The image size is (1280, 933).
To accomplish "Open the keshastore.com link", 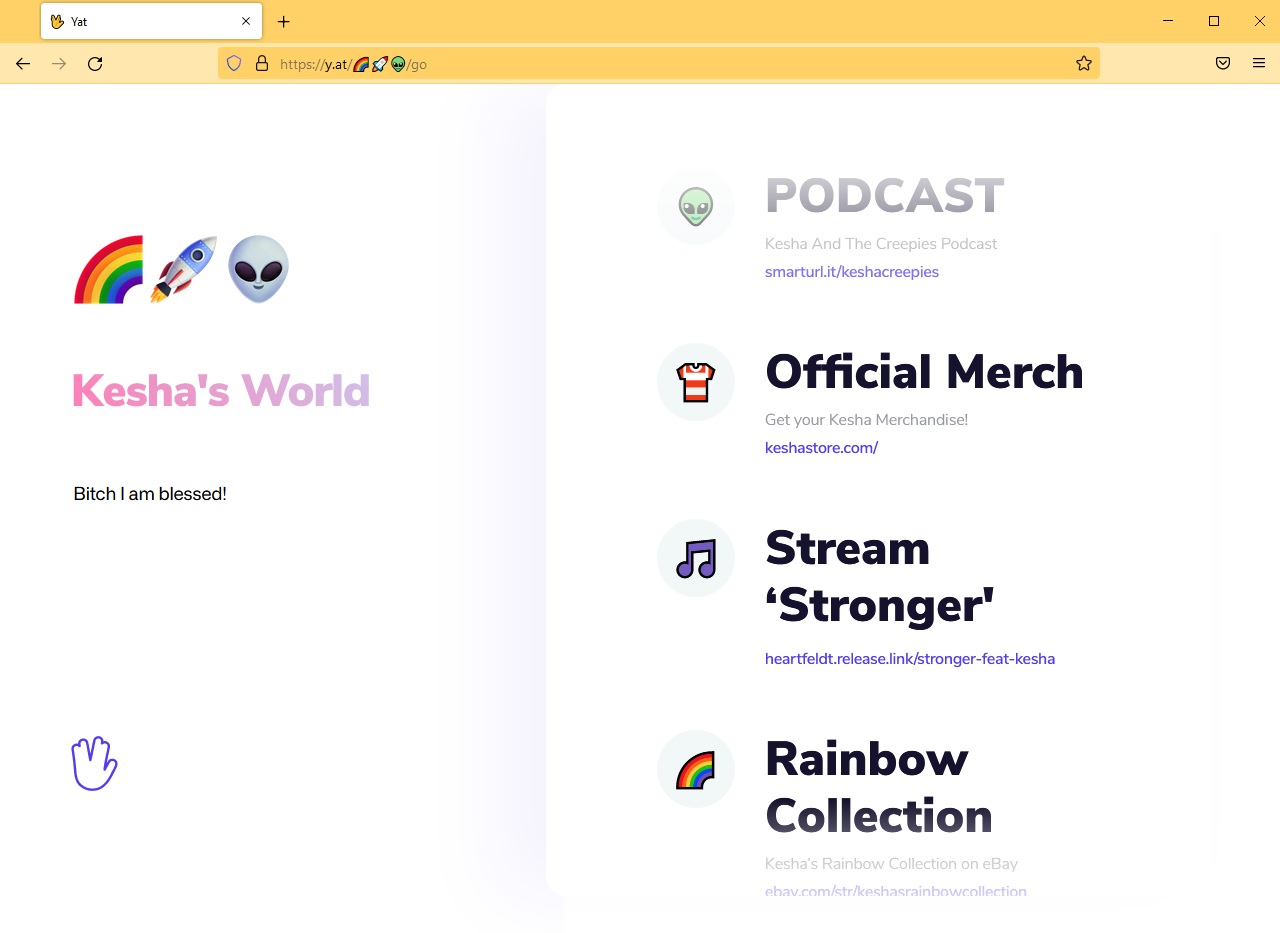I will pos(820,448).
